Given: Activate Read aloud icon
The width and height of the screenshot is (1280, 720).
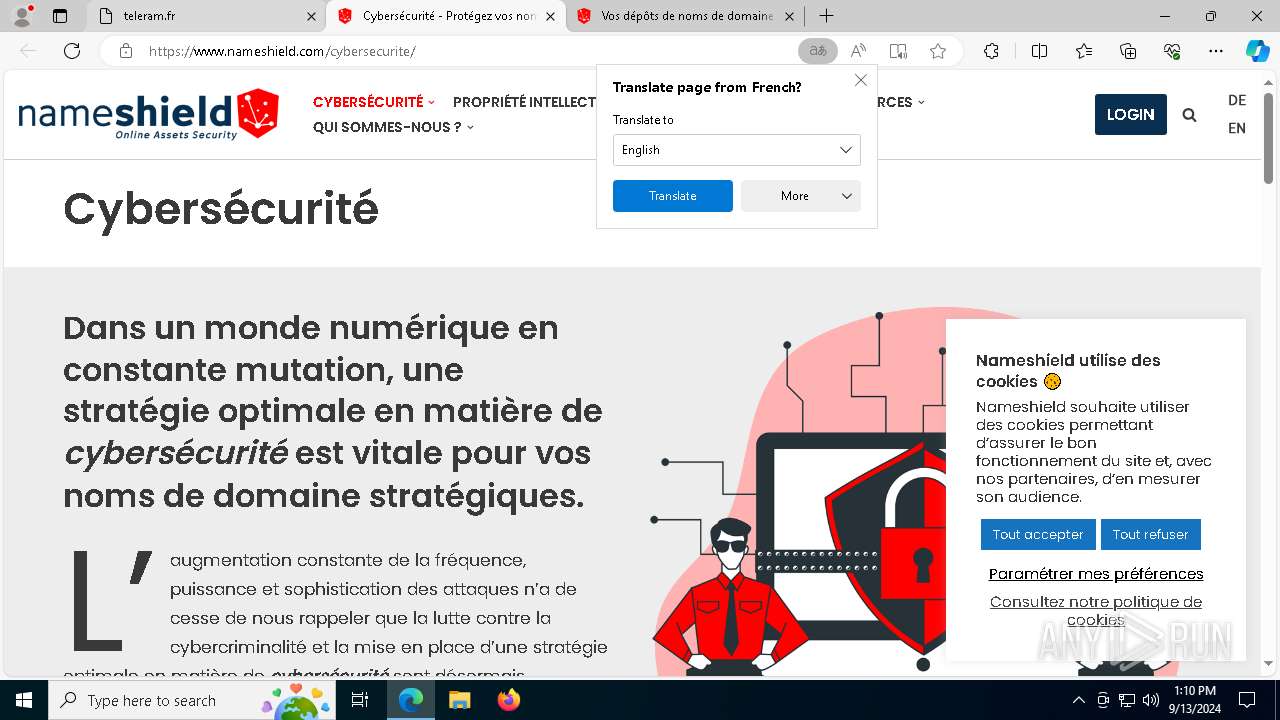Looking at the screenshot, I should [x=858, y=51].
